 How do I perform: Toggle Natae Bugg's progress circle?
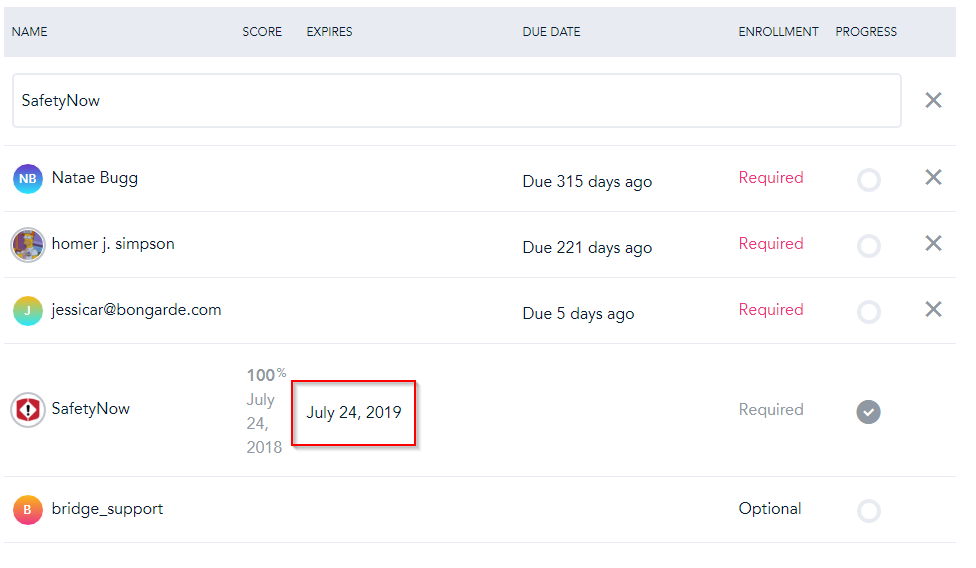click(x=869, y=180)
